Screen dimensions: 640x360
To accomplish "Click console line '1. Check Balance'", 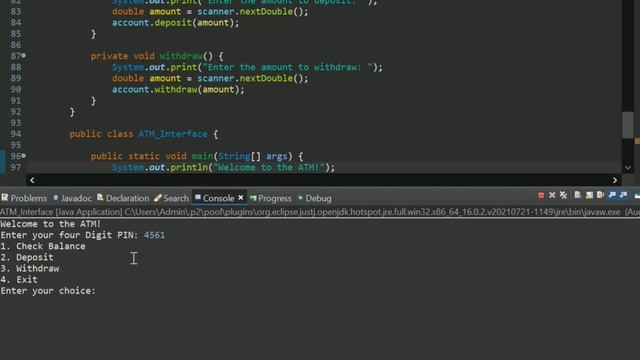I will (43, 246).
